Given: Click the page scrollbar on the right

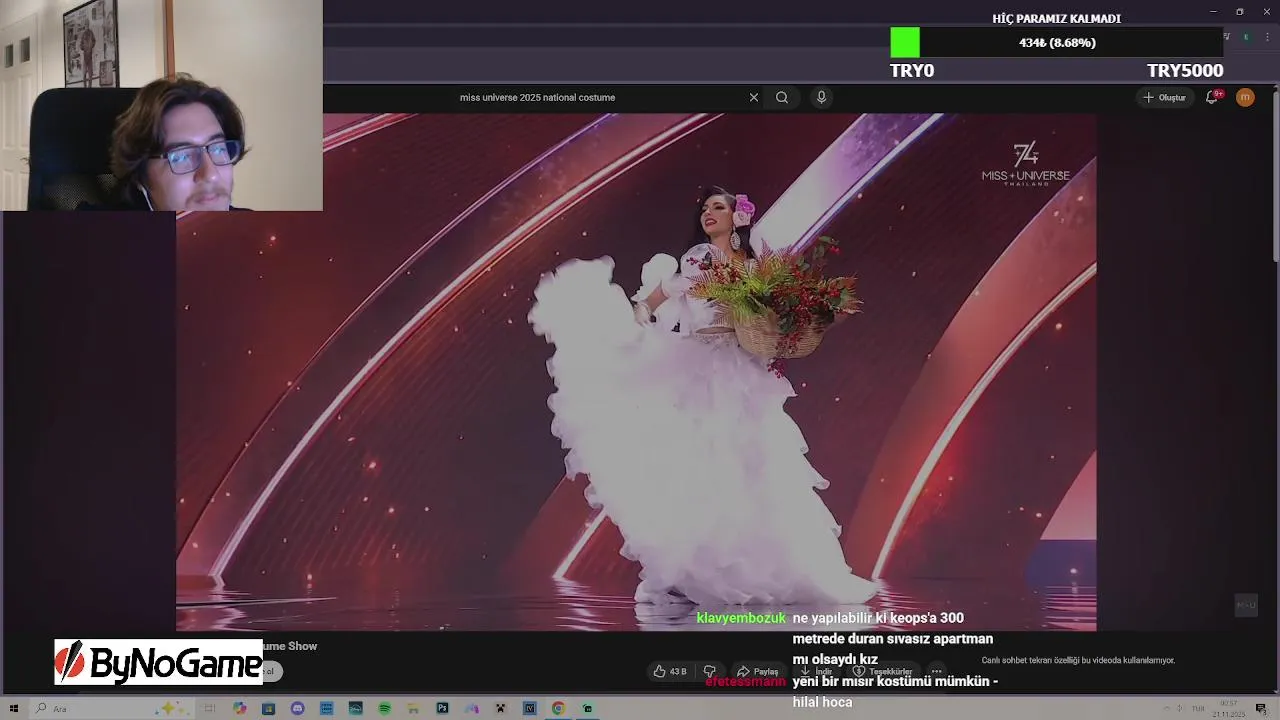Looking at the screenshot, I should (1275, 175).
